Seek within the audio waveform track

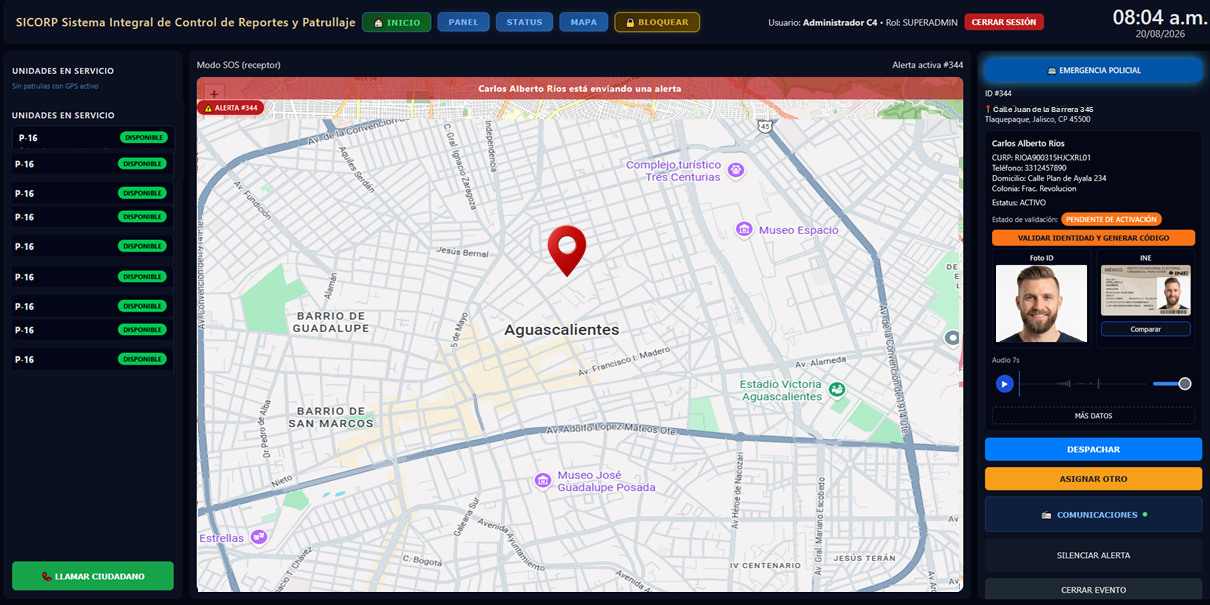[1082, 383]
